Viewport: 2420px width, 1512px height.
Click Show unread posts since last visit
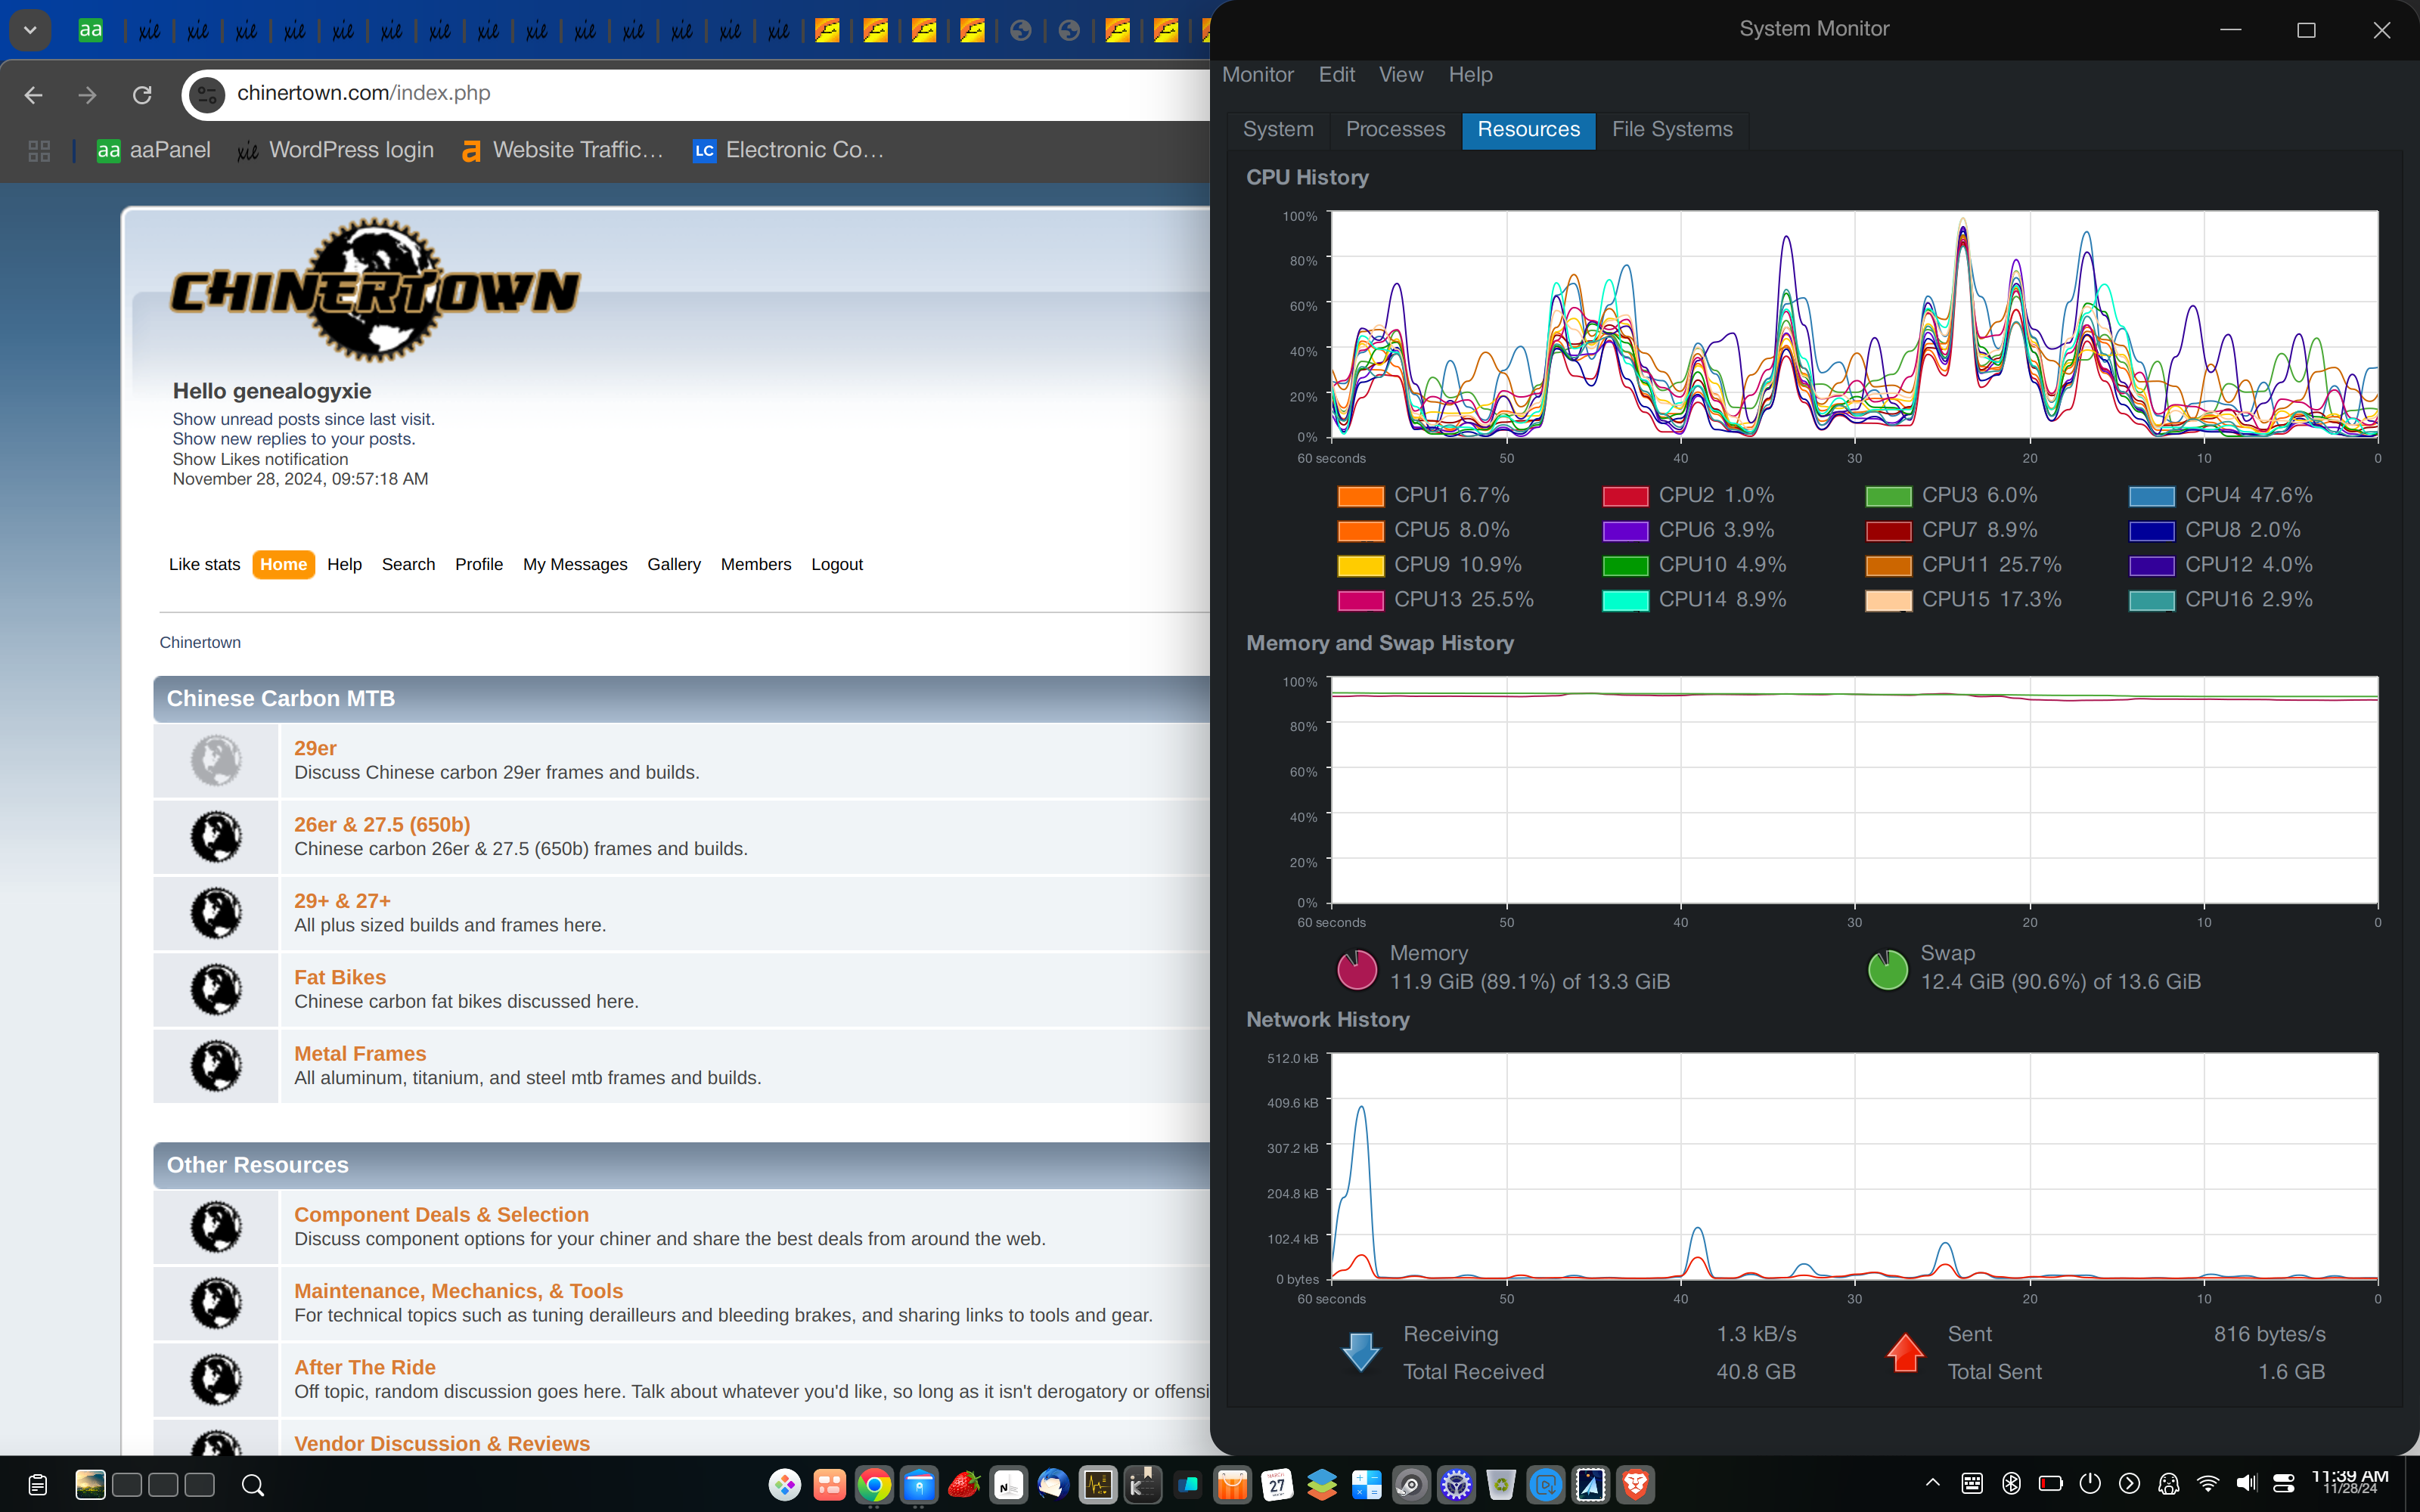tap(303, 419)
